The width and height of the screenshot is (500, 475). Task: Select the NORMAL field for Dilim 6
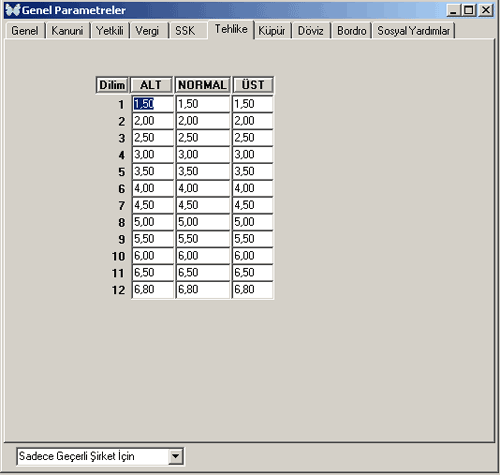point(203,188)
